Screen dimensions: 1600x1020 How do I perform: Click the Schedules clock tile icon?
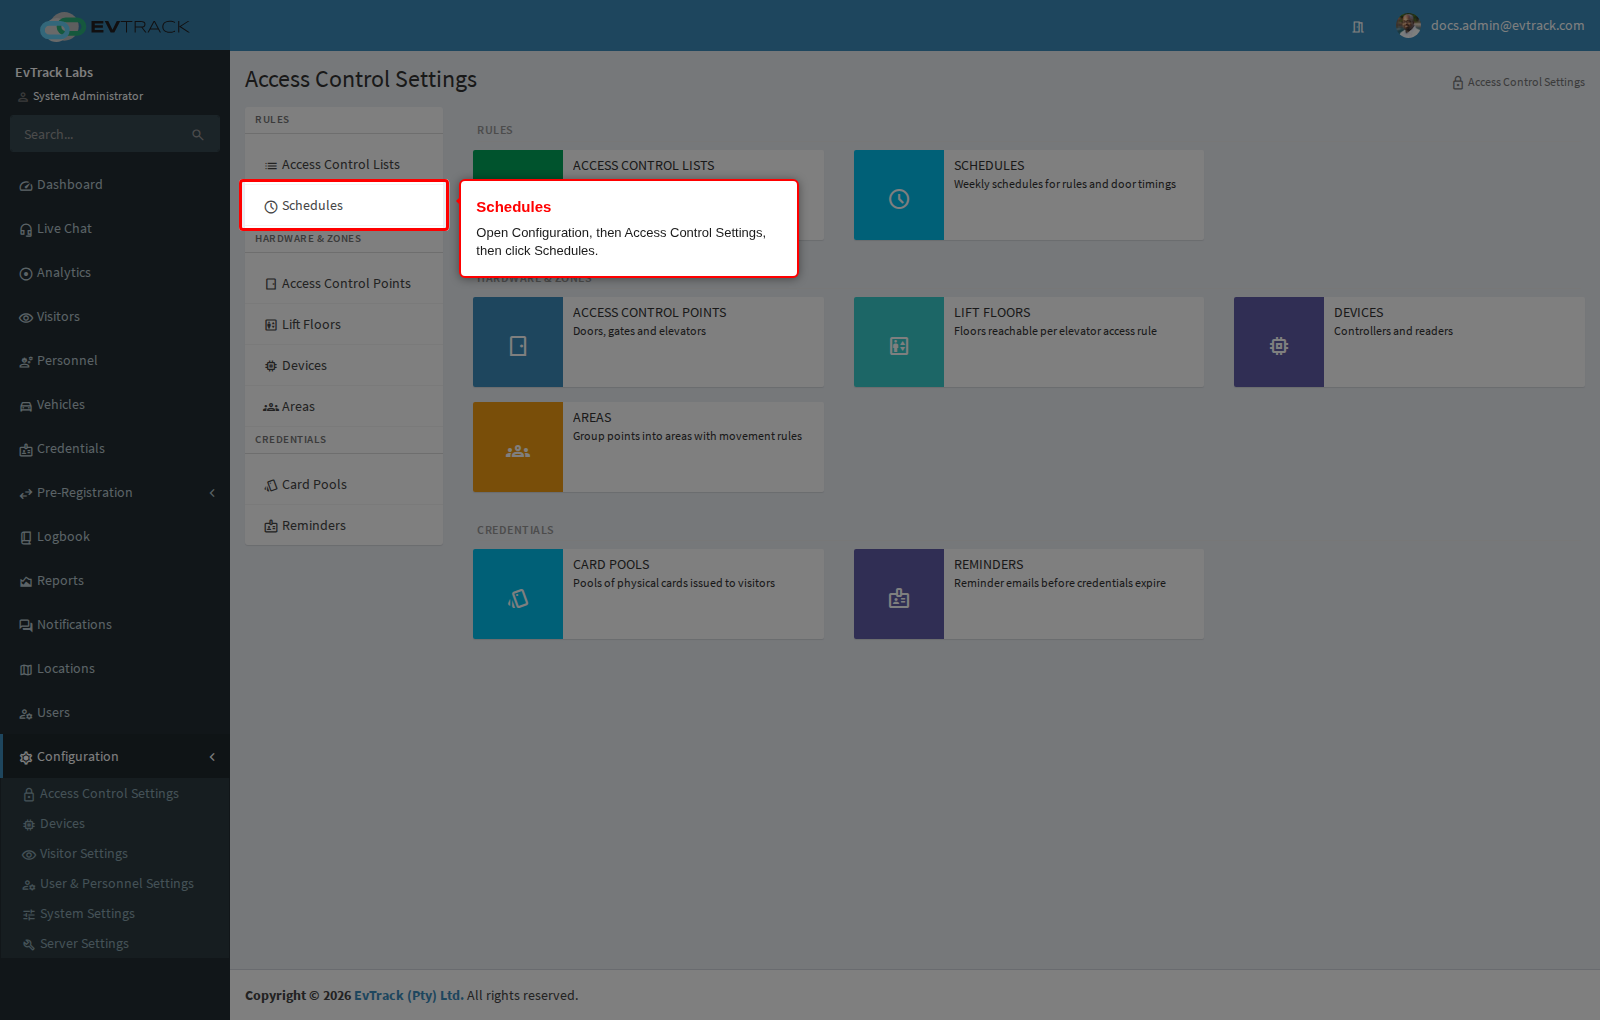[899, 198]
